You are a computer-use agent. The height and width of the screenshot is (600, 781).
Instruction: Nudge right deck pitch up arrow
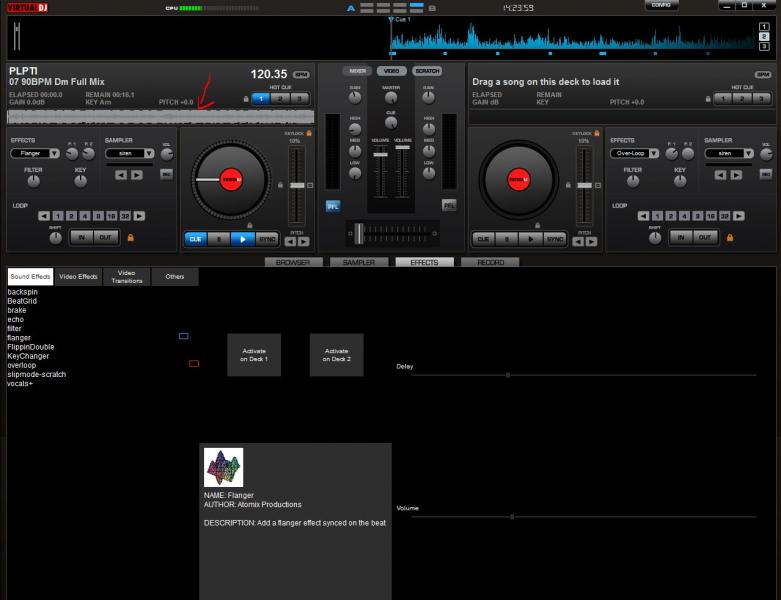(x=591, y=242)
